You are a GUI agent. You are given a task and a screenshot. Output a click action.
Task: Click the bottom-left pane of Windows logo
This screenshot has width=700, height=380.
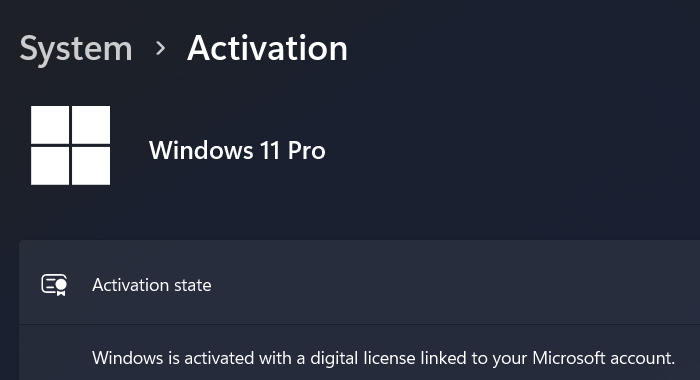50,166
